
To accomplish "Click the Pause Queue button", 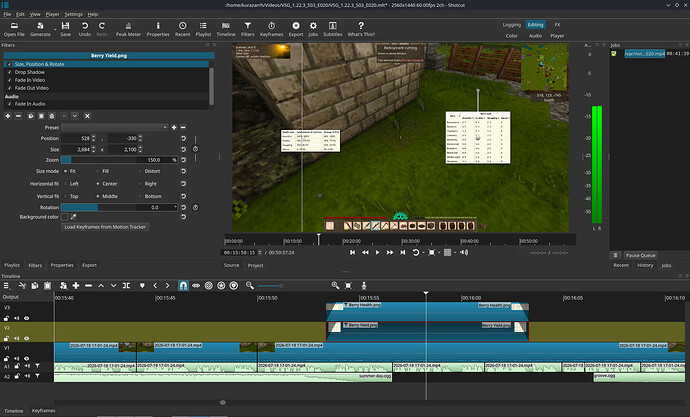I will coord(640,255).
